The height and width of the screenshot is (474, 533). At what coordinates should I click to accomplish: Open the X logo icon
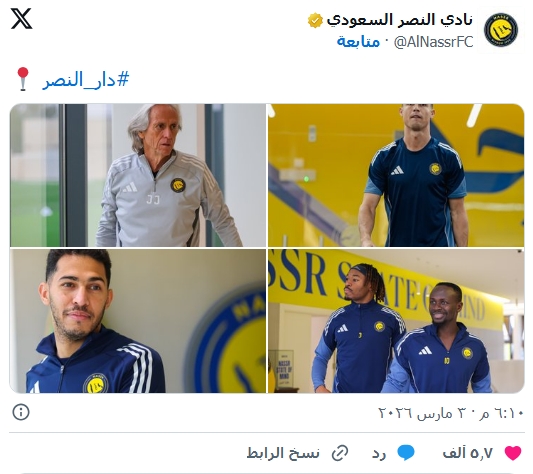(x=21, y=19)
